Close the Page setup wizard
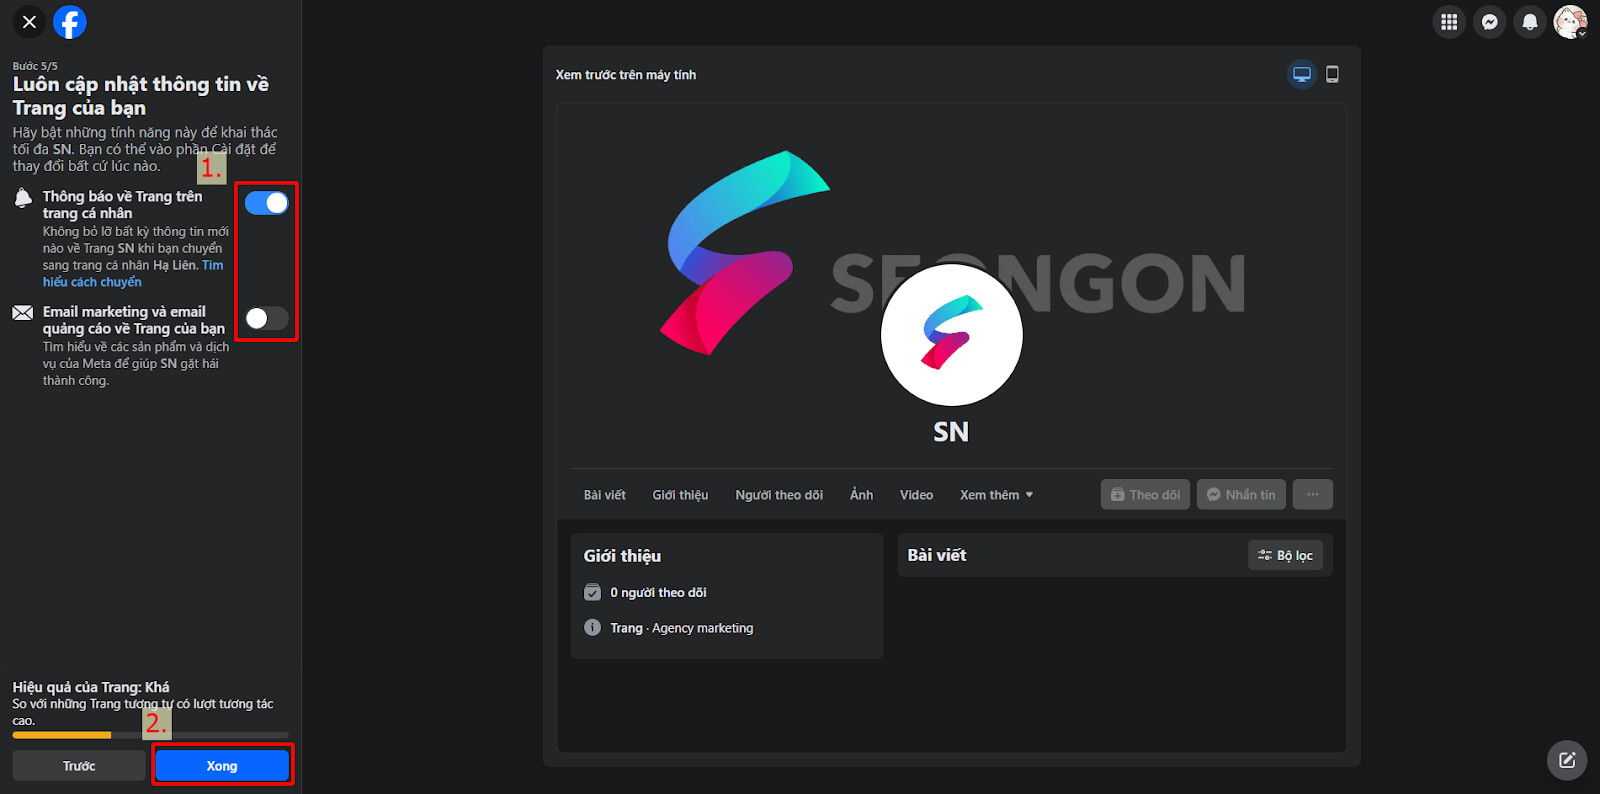1600x794 pixels. pos(29,22)
